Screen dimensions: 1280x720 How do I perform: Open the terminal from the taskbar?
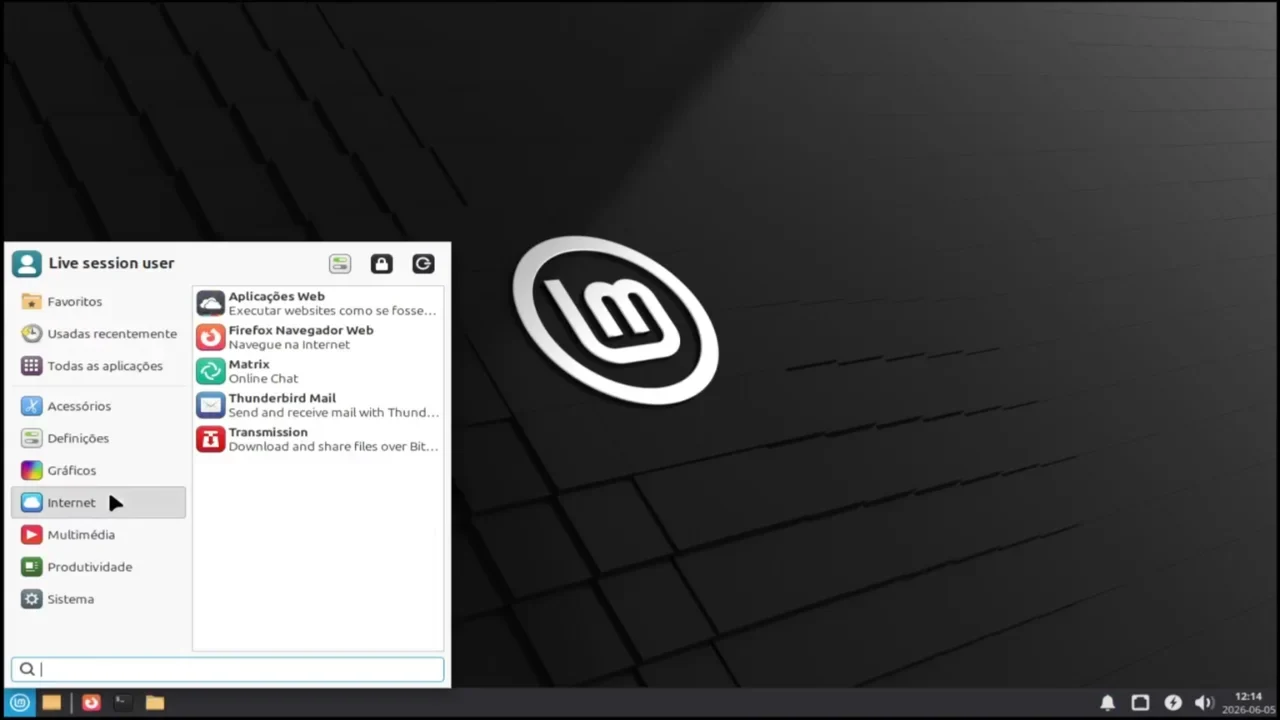point(122,702)
